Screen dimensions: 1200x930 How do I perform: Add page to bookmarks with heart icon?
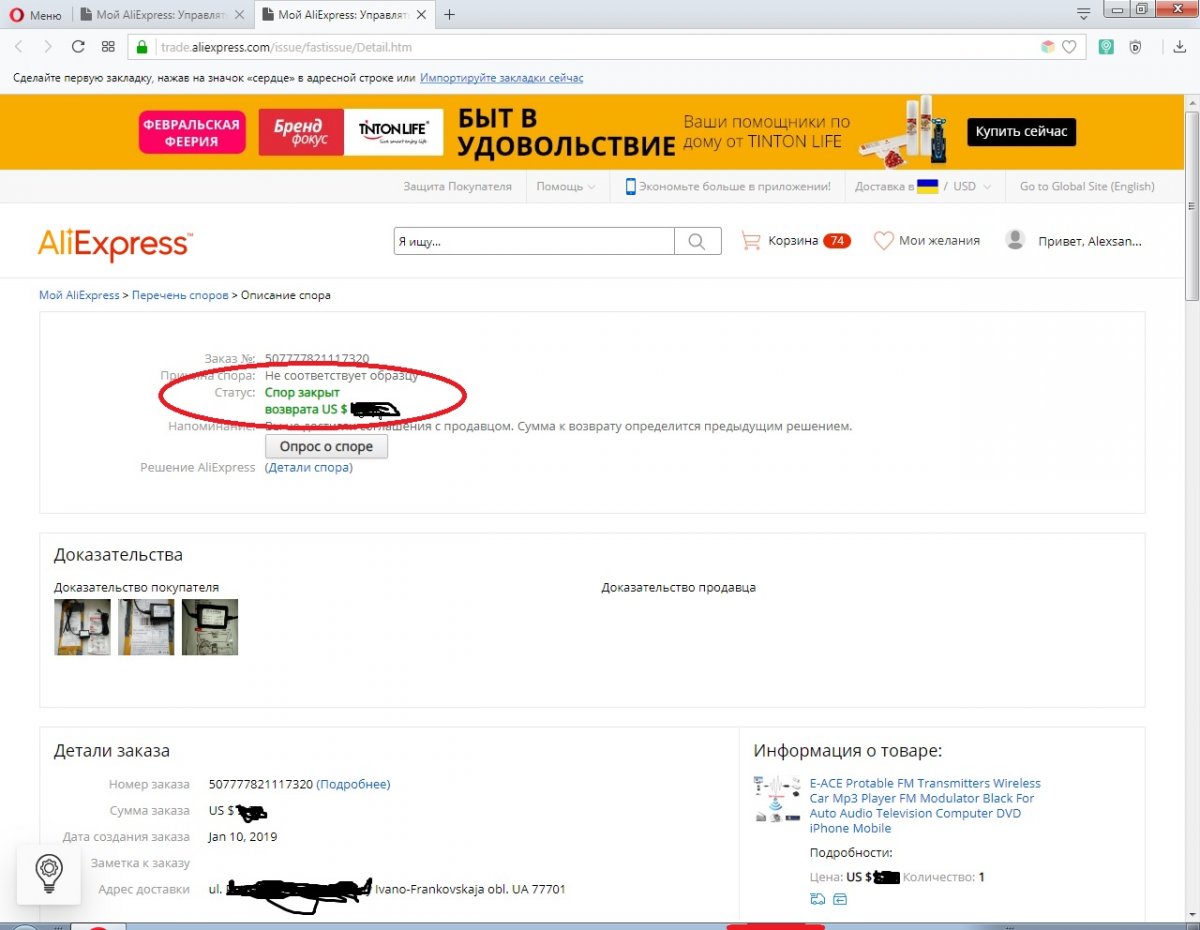click(x=1069, y=47)
